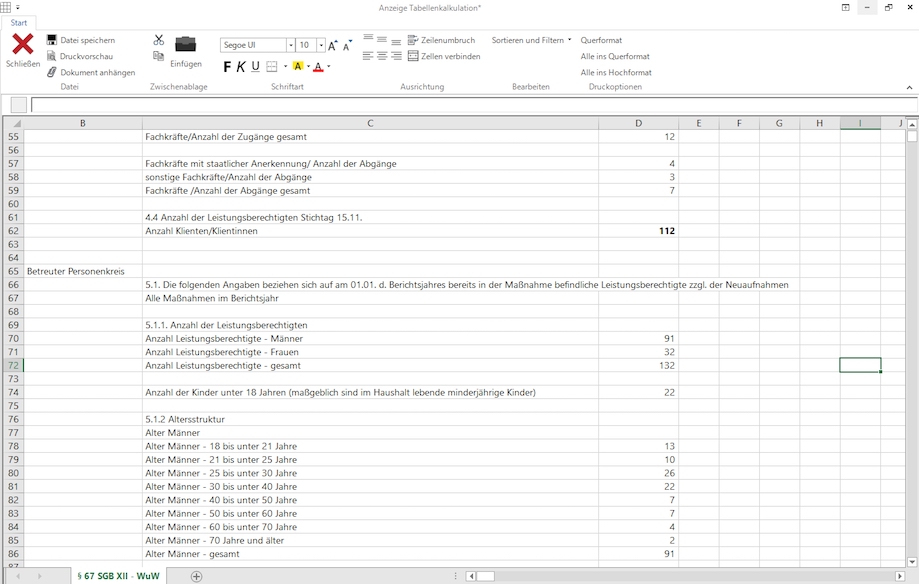This screenshot has width=919, height=584.
Task: Center text horizontally
Action: pos(382,56)
